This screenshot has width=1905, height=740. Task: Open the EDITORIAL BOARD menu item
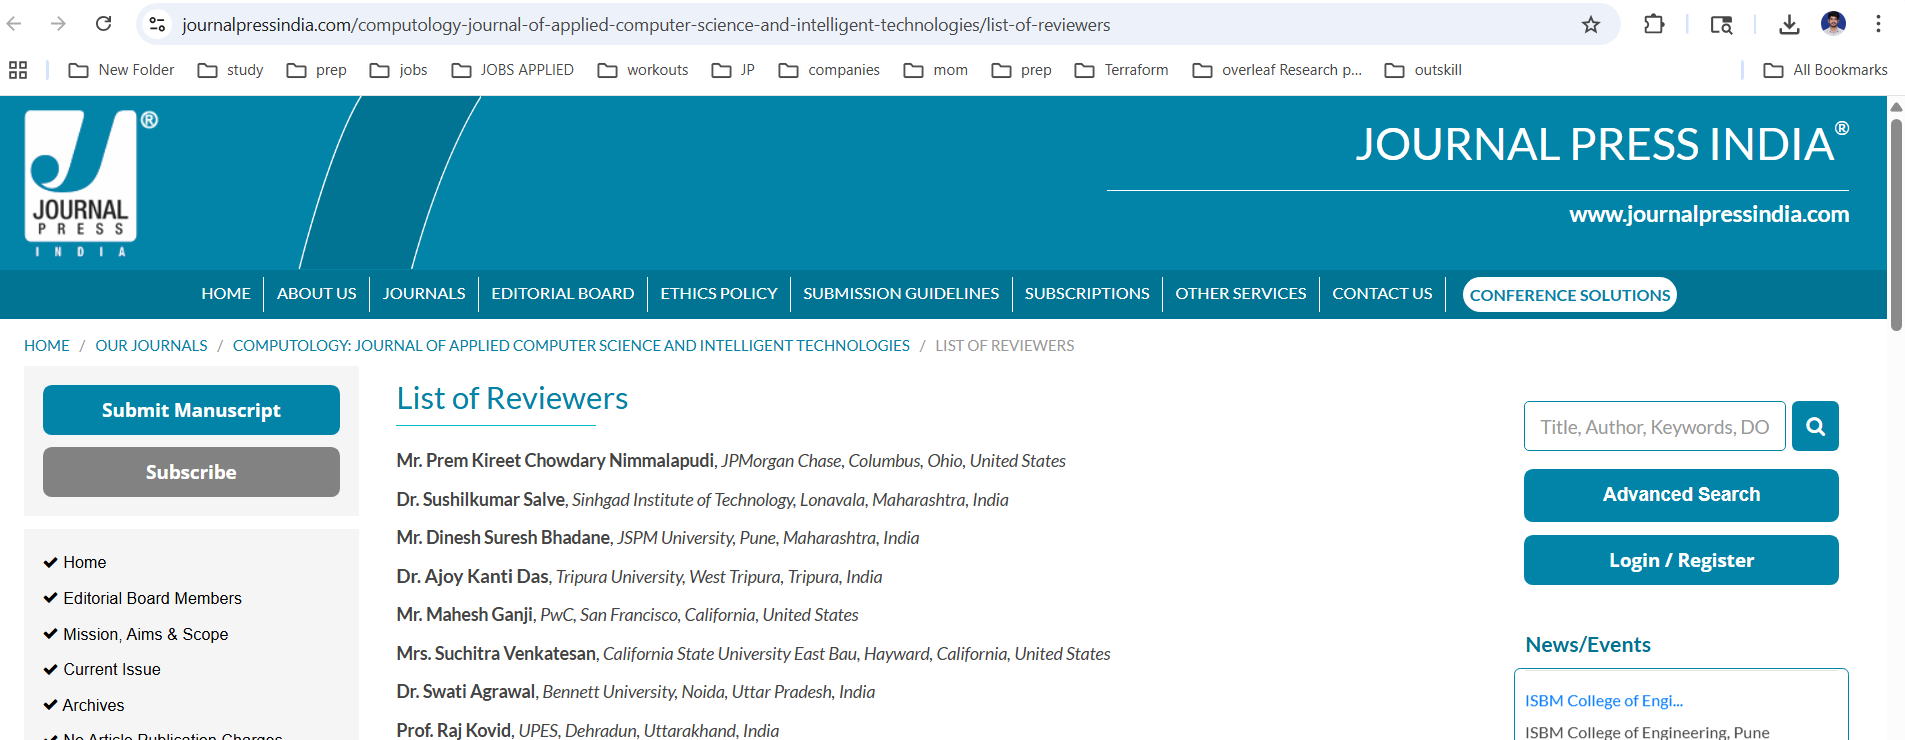tap(562, 294)
